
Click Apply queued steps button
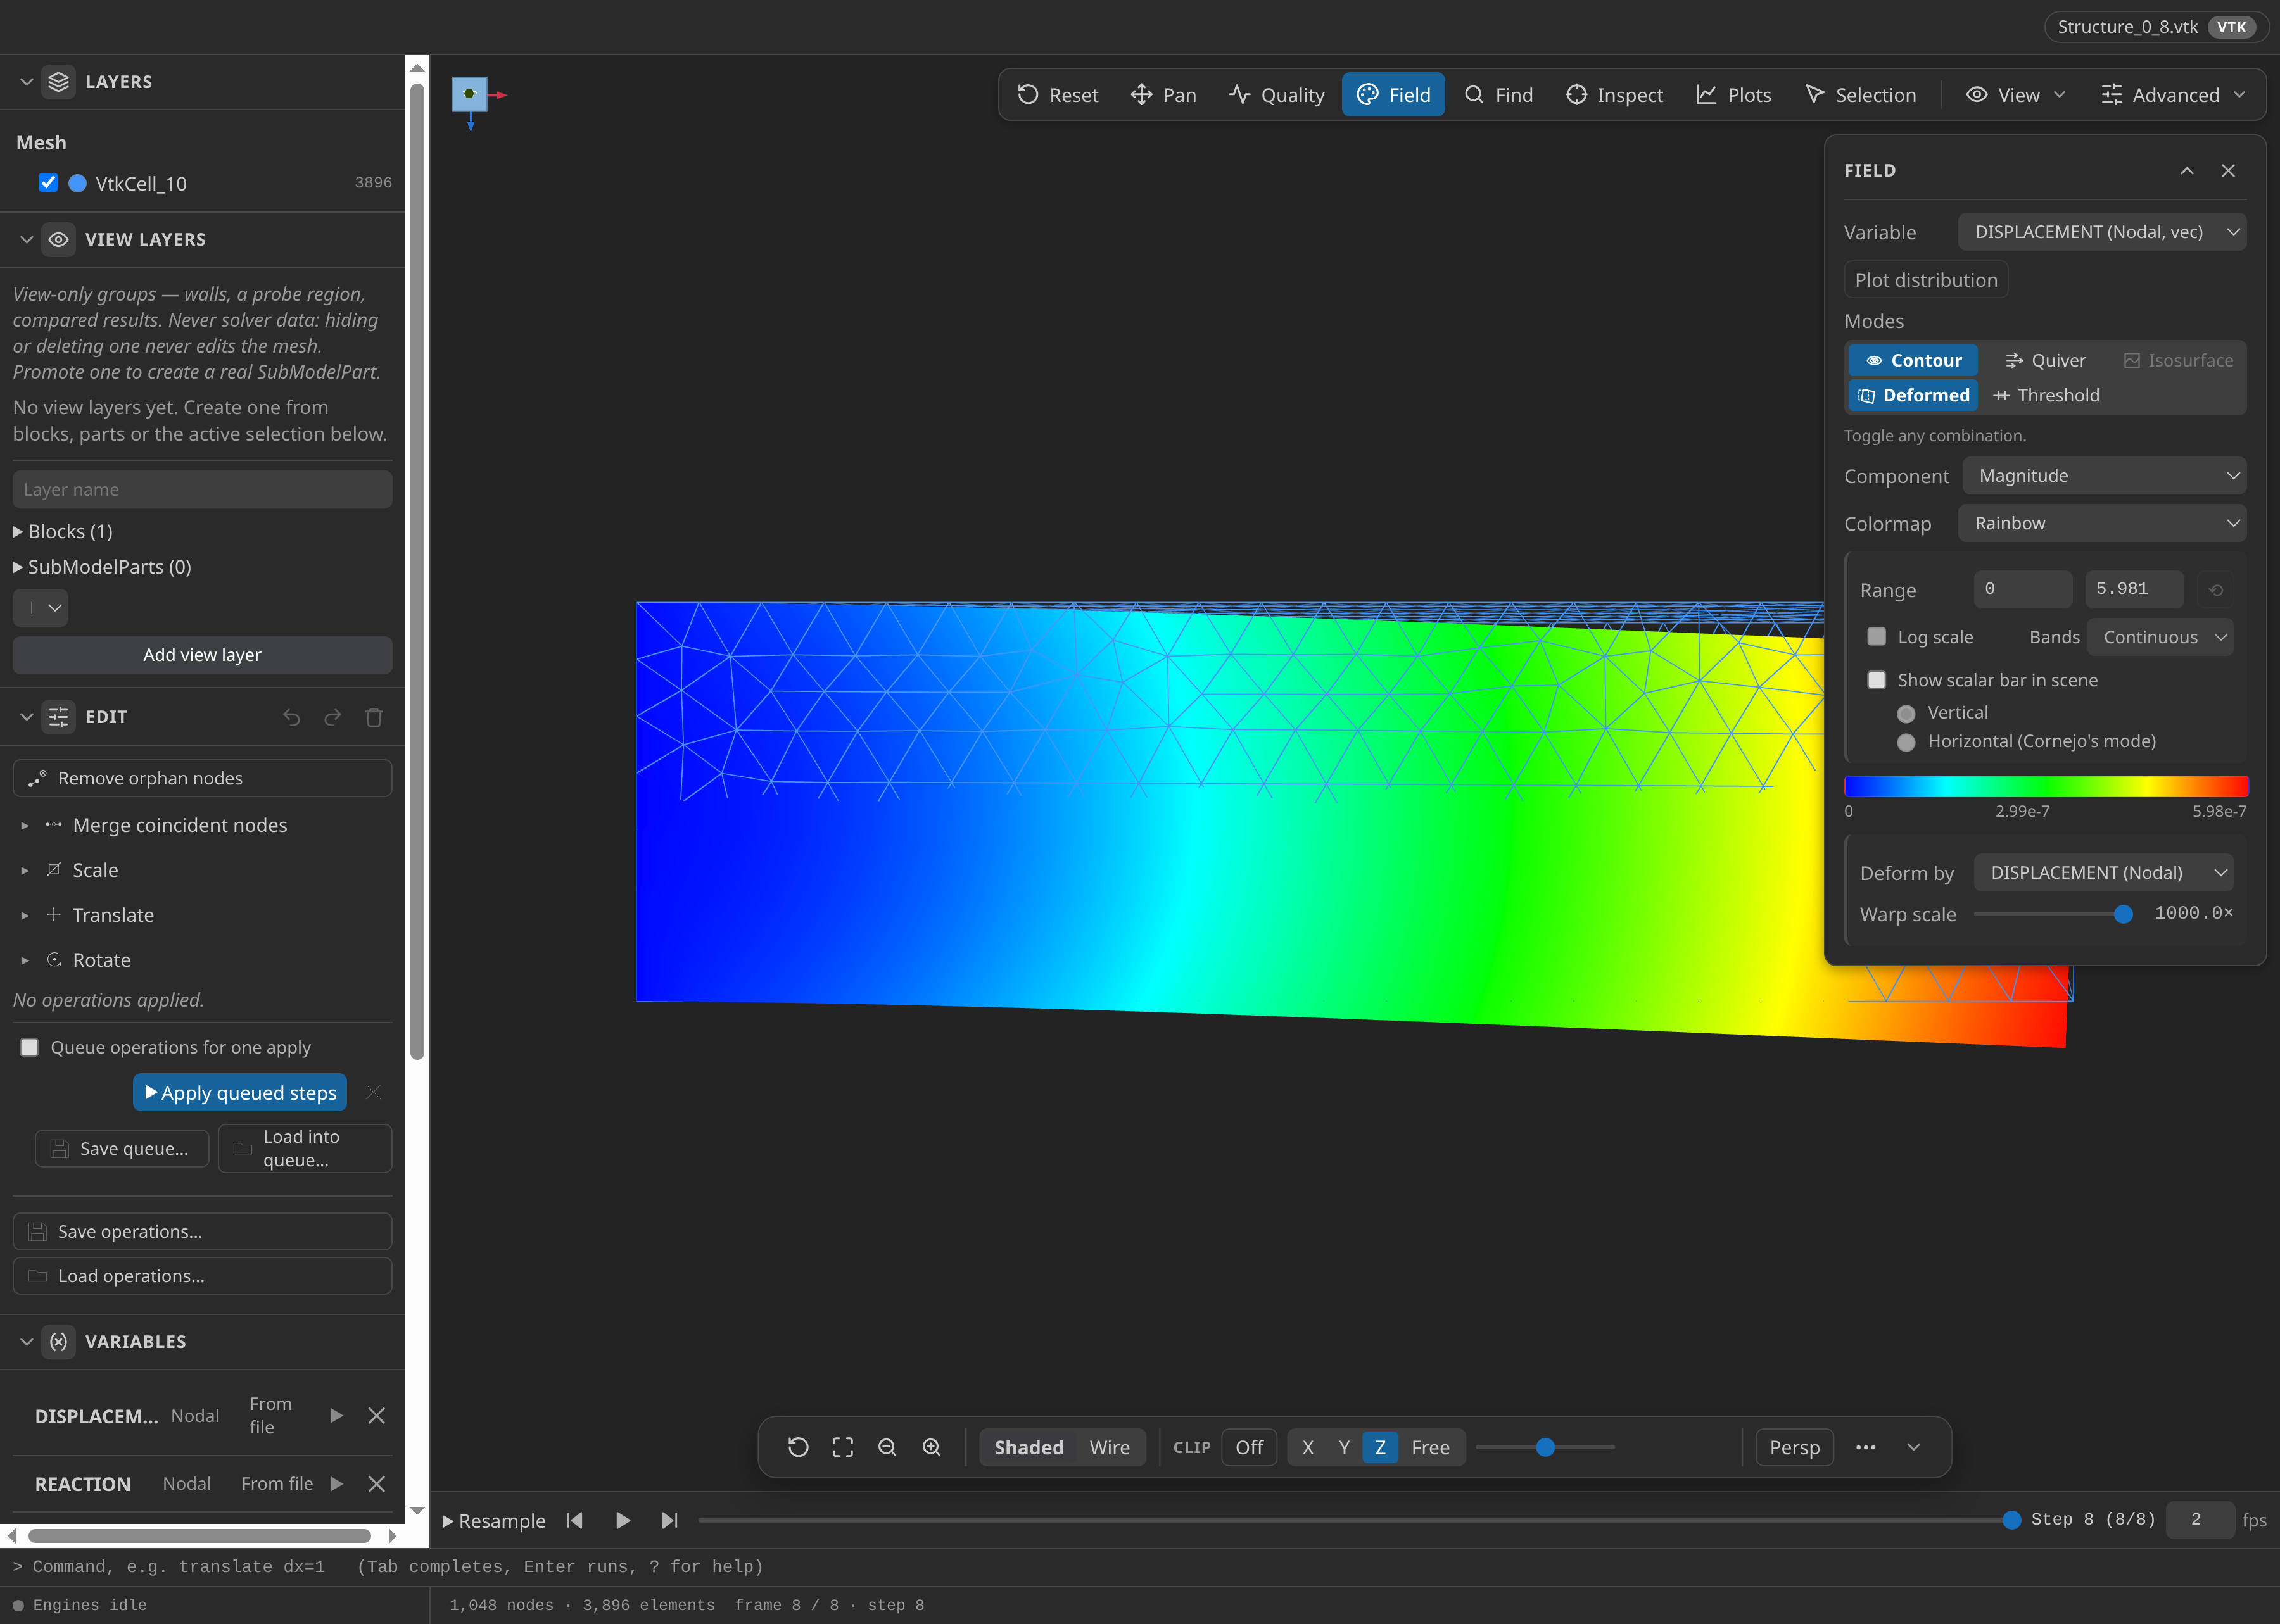pyautogui.click(x=240, y=1092)
